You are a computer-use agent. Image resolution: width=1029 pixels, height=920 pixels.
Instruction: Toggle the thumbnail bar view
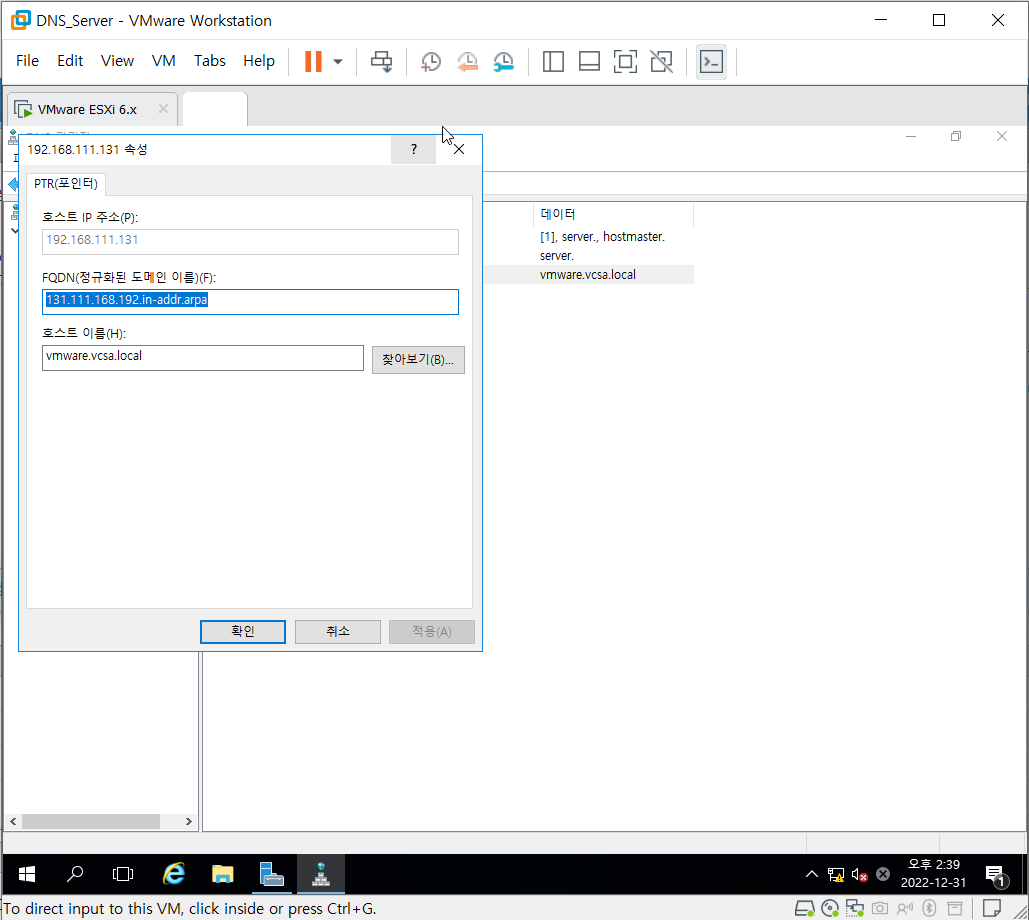pyautogui.click(x=589, y=62)
